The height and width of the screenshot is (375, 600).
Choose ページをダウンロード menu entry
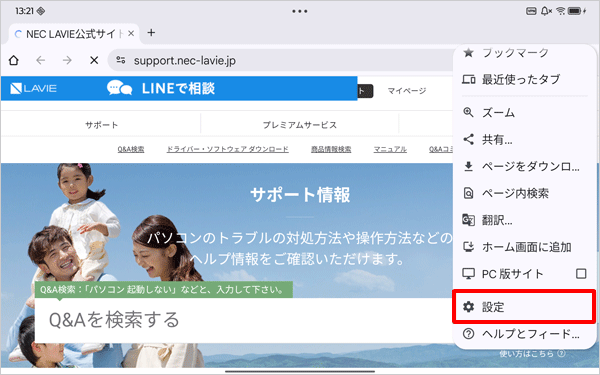[x=524, y=166]
